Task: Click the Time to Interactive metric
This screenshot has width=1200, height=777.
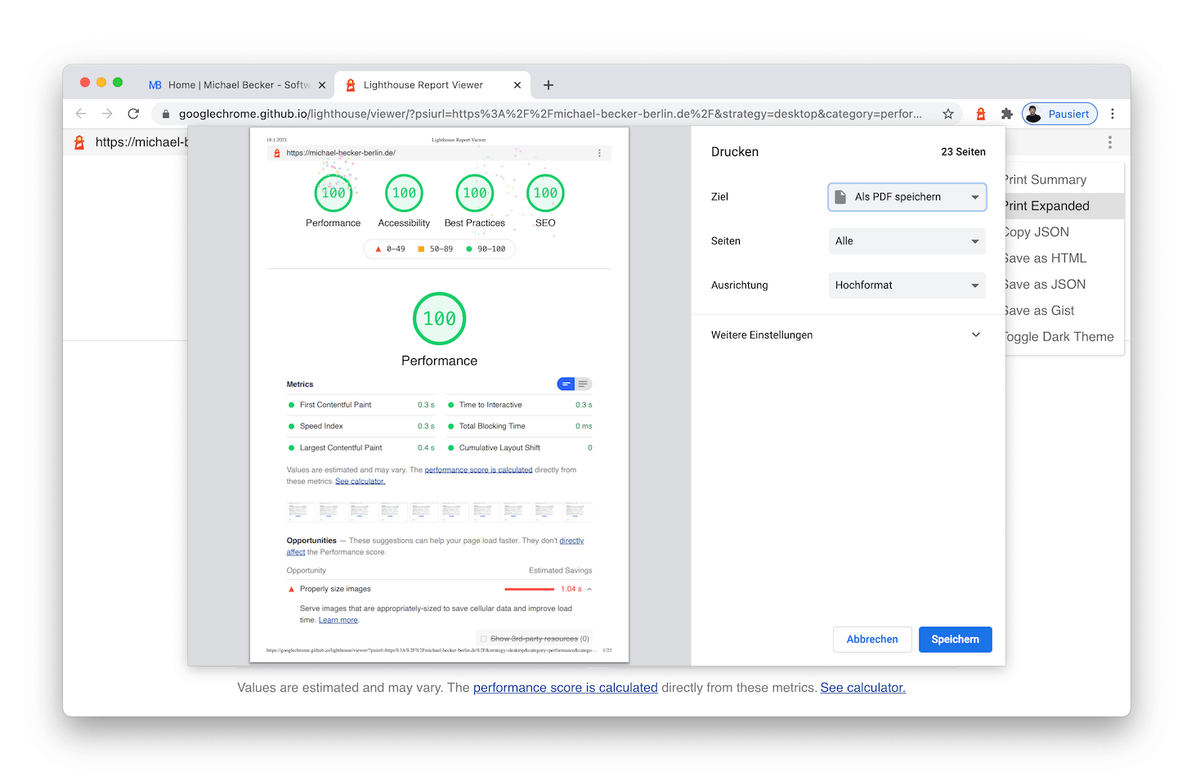Action: (x=520, y=405)
